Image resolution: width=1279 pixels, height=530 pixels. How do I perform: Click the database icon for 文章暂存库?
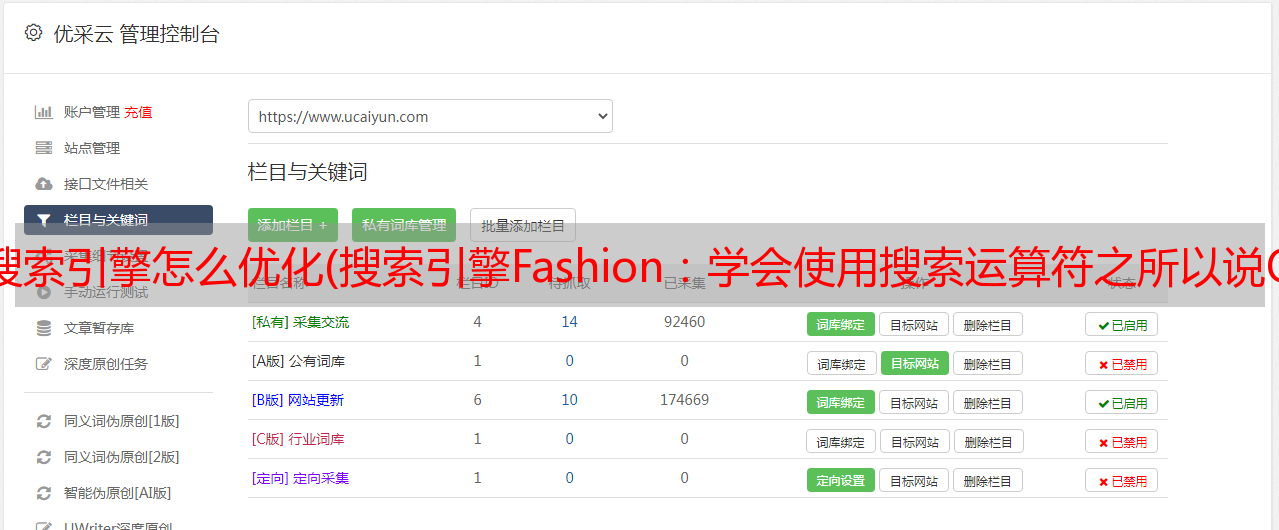coord(44,328)
